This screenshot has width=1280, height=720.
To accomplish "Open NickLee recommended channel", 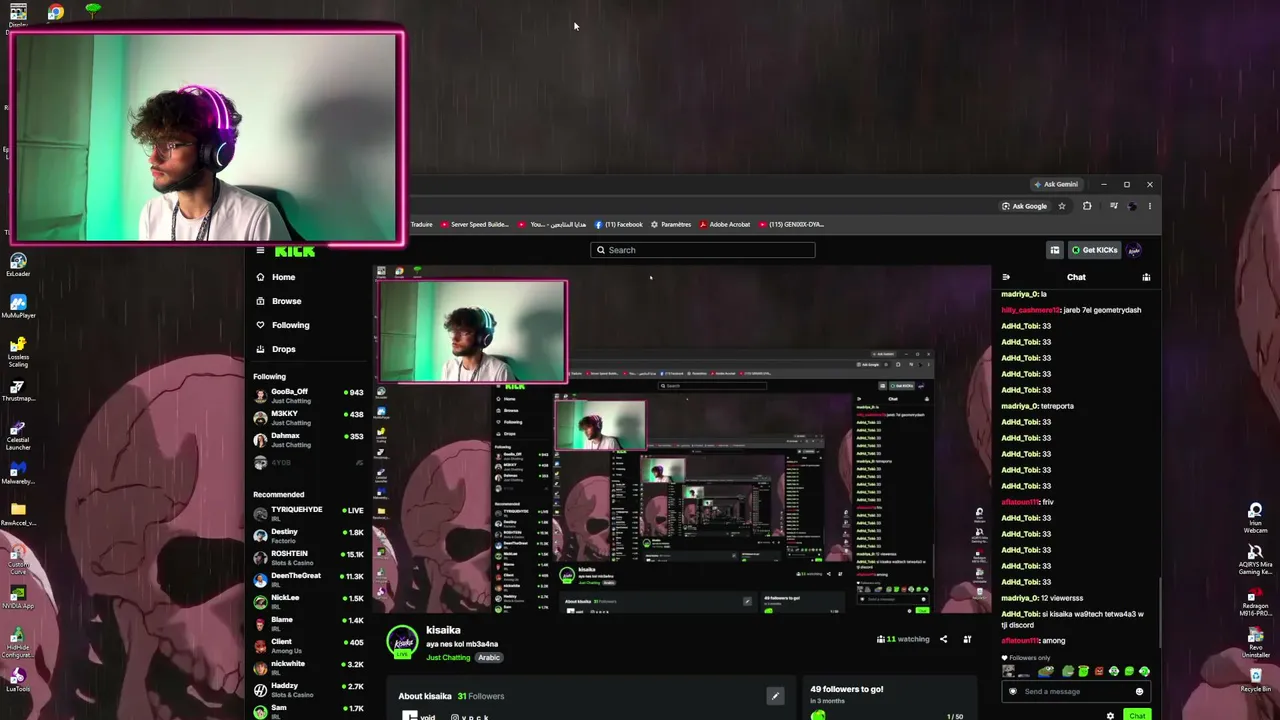I will [309, 602].
